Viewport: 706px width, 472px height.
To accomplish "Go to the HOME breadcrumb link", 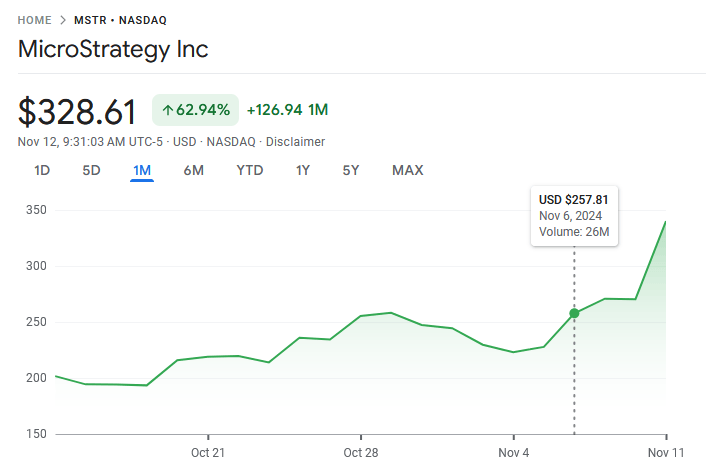I will 38,20.
